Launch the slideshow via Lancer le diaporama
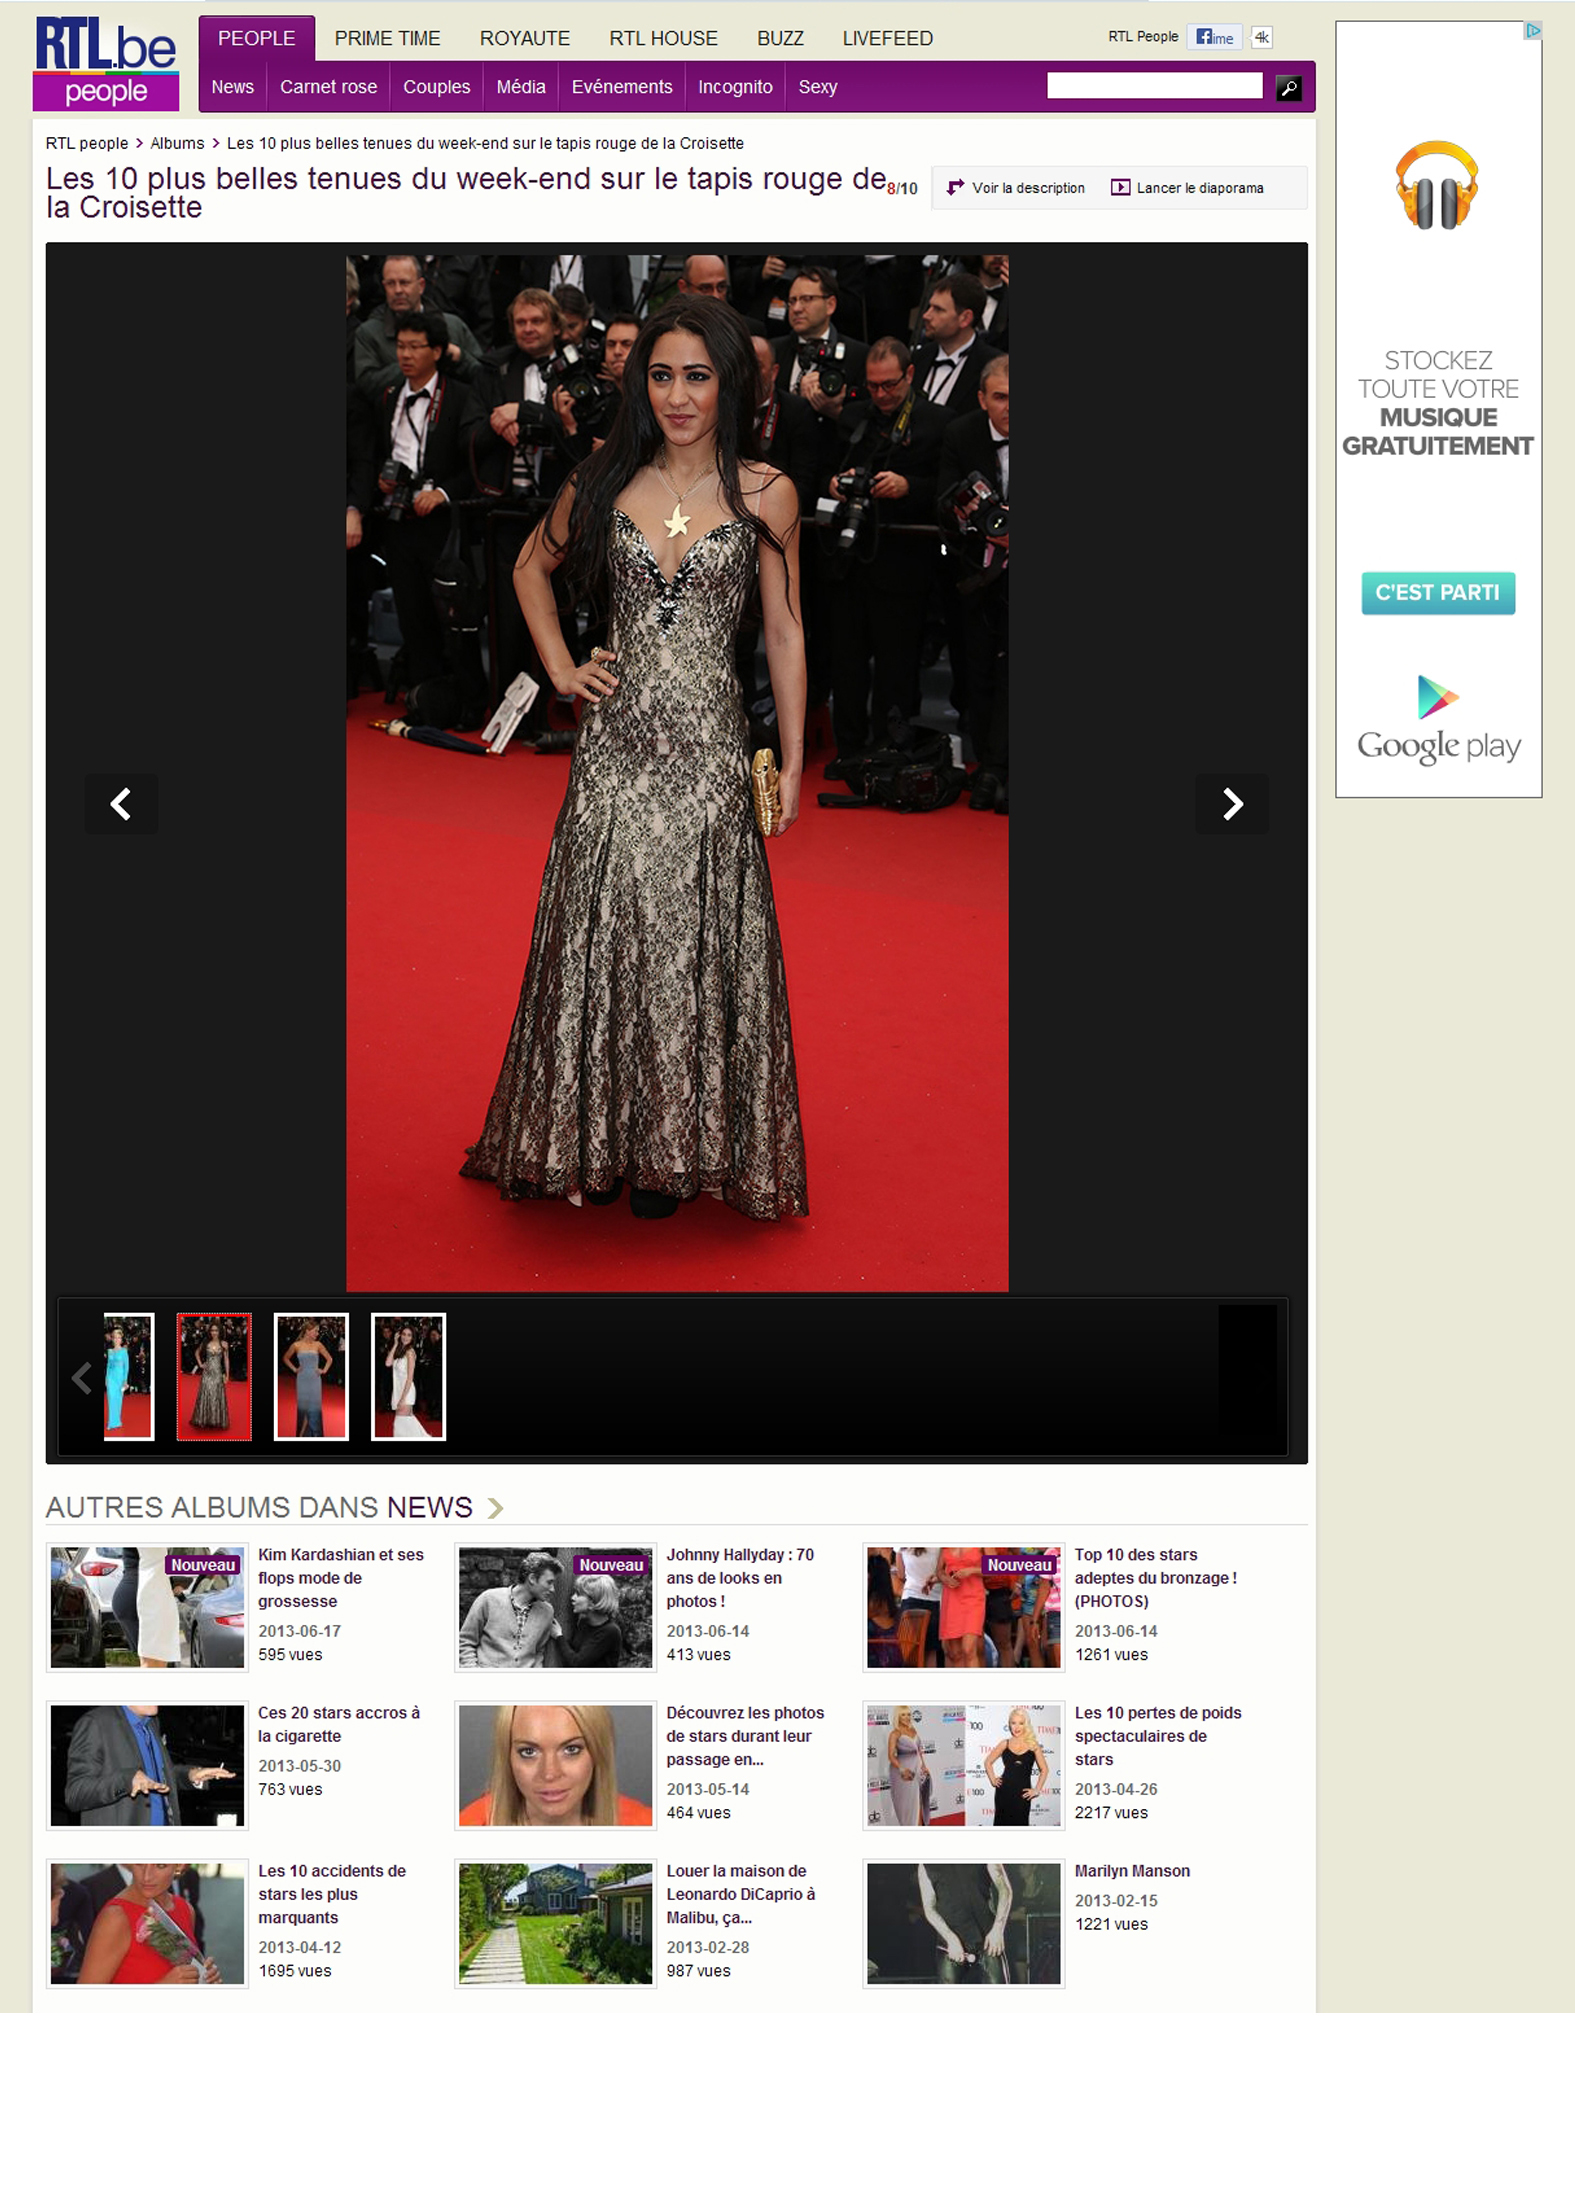The width and height of the screenshot is (1575, 2205). pos(1188,188)
